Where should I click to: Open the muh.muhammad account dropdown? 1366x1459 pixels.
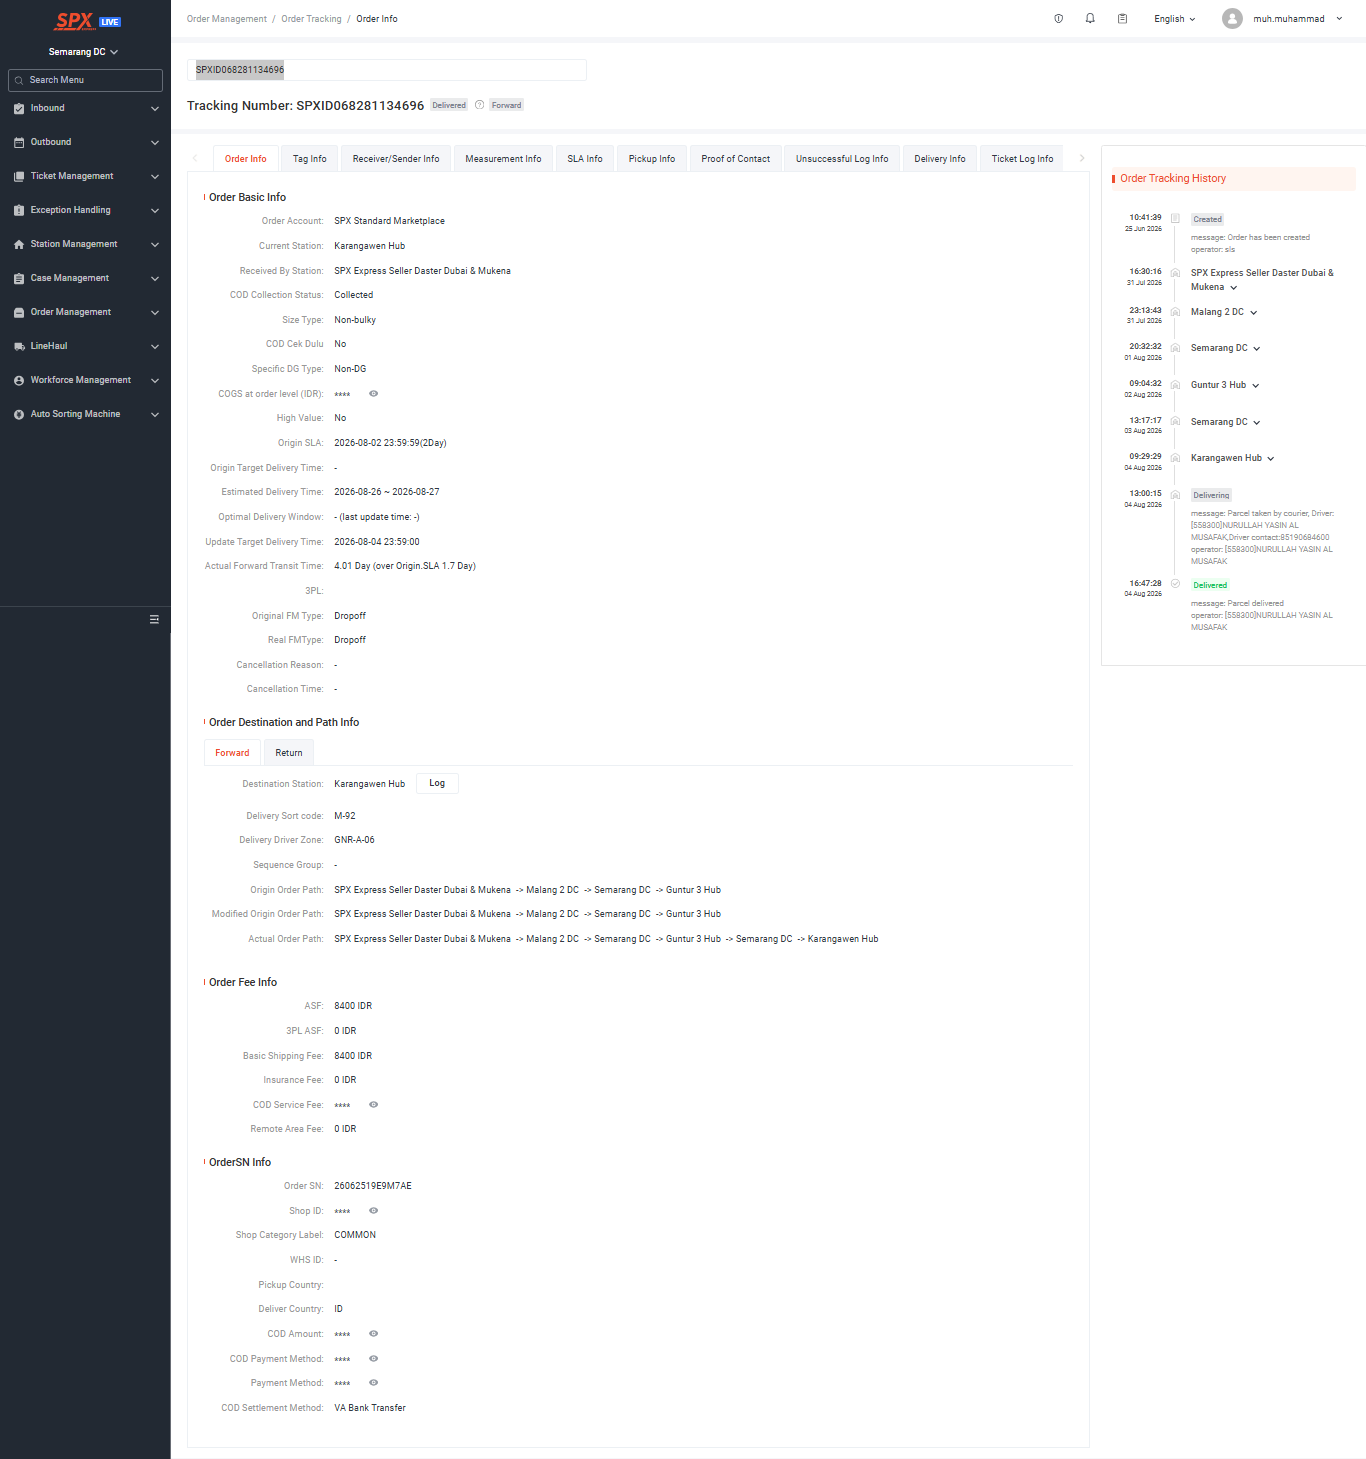tap(1298, 19)
